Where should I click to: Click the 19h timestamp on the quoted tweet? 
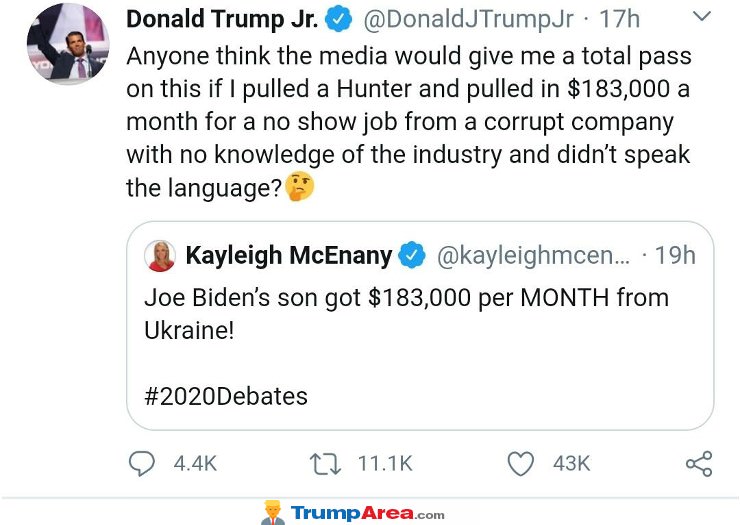tap(675, 256)
